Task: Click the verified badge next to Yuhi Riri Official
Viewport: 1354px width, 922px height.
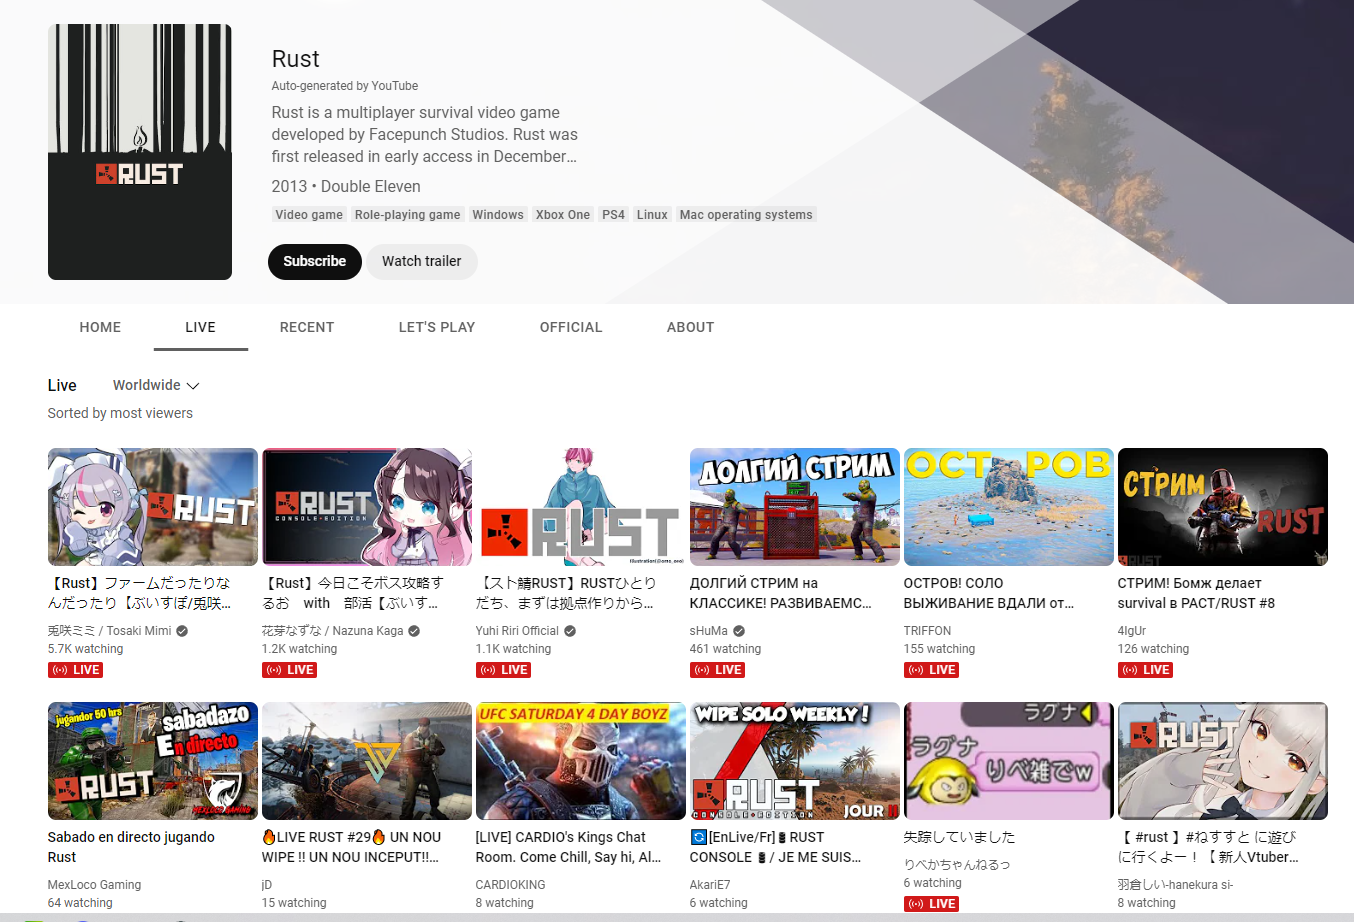Action: pos(570,631)
